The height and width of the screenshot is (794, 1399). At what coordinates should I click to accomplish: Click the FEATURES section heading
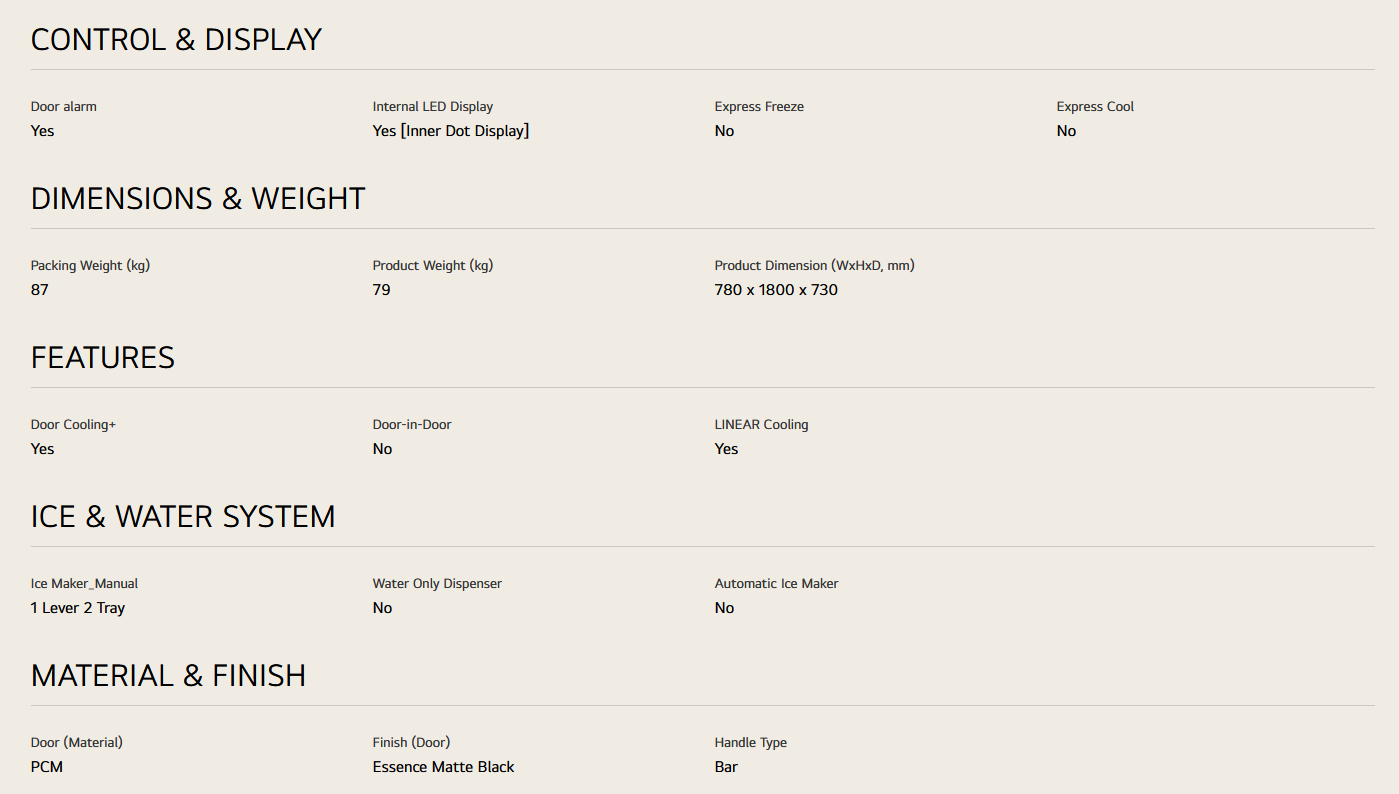point(103,358)
